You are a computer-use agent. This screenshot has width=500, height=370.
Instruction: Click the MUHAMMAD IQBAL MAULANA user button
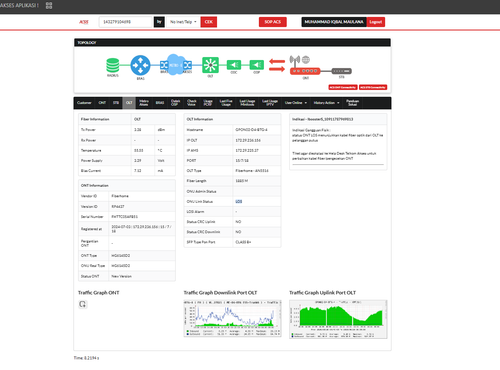(334, 22)
